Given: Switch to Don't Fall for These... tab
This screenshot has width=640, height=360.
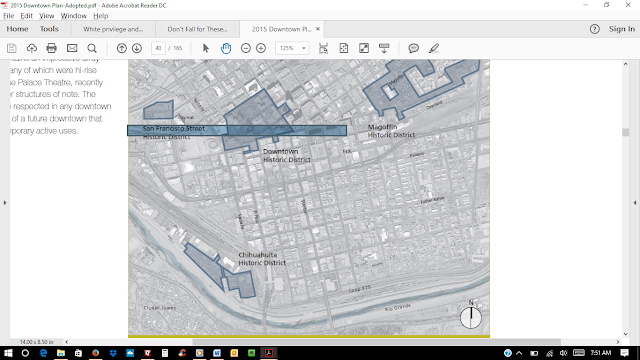Looking at the screenshot, I should pos(197,29).
